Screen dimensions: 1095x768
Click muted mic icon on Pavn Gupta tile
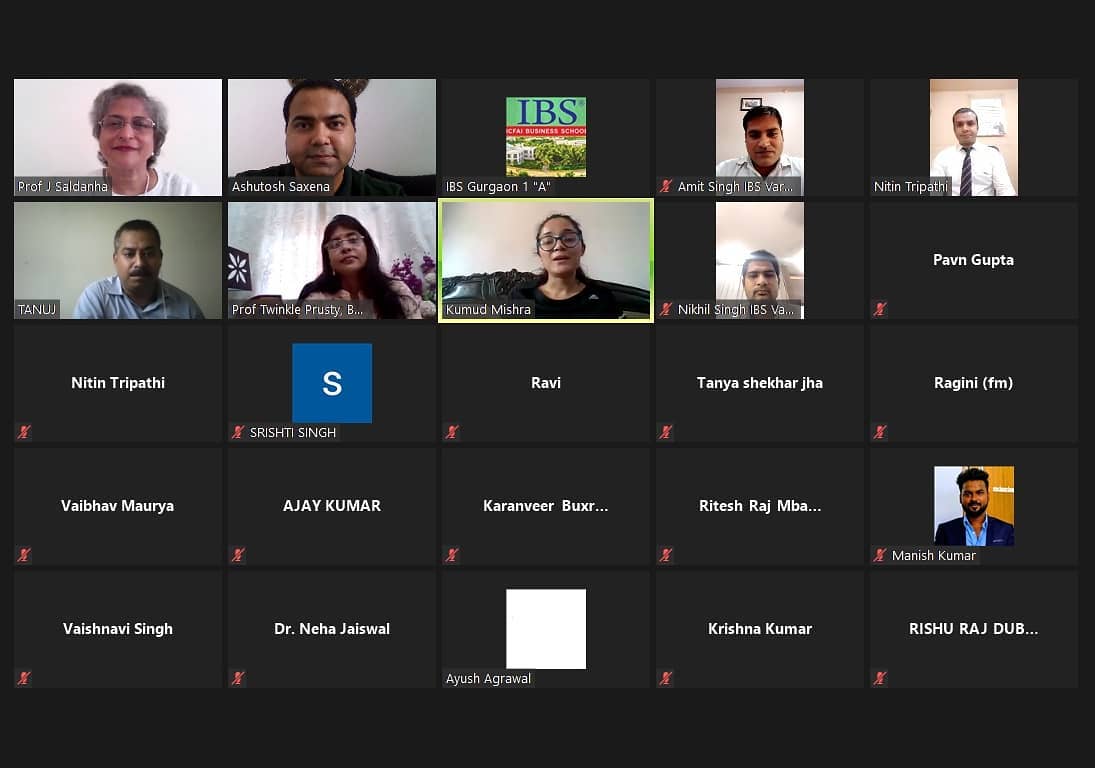pyautogui.click(x=880, y=309)
